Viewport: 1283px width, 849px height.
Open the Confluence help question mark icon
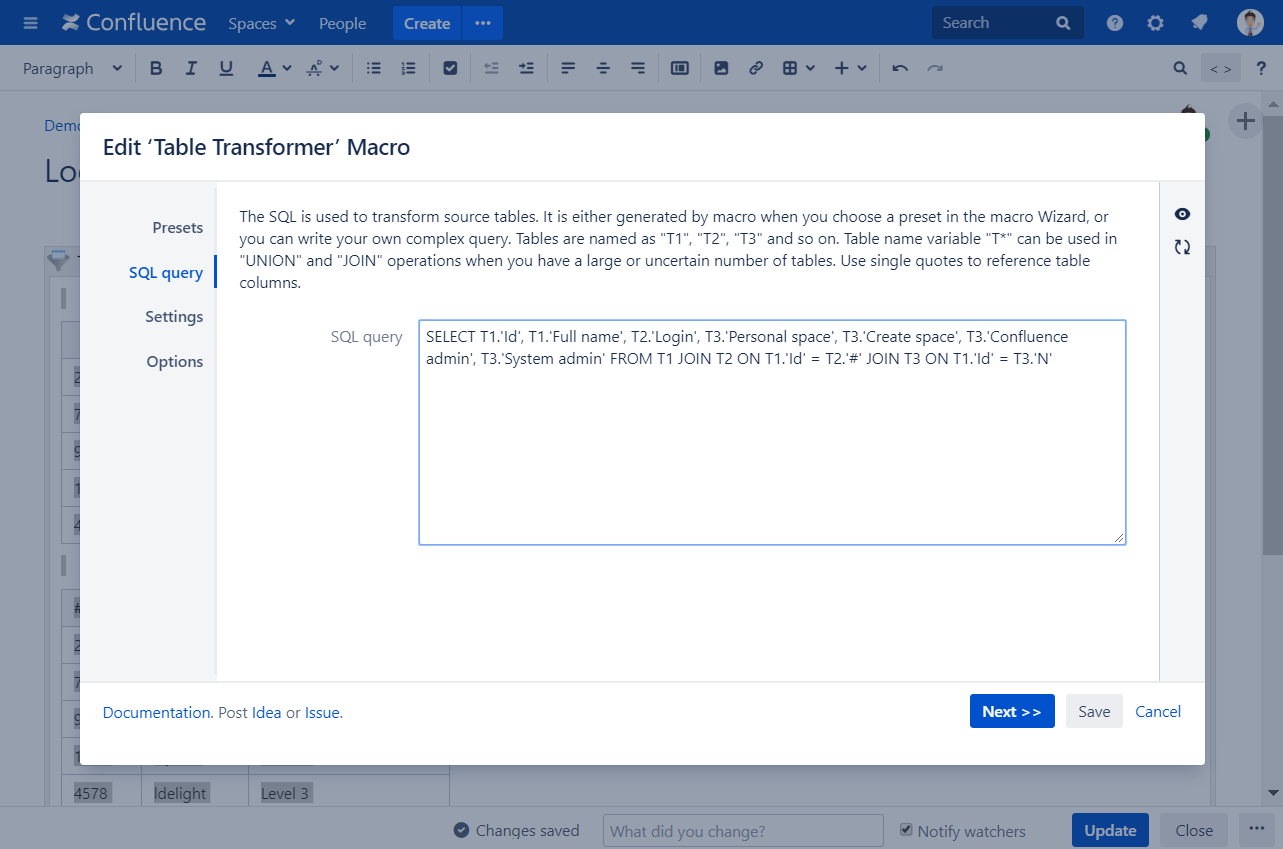point(1115,23)
